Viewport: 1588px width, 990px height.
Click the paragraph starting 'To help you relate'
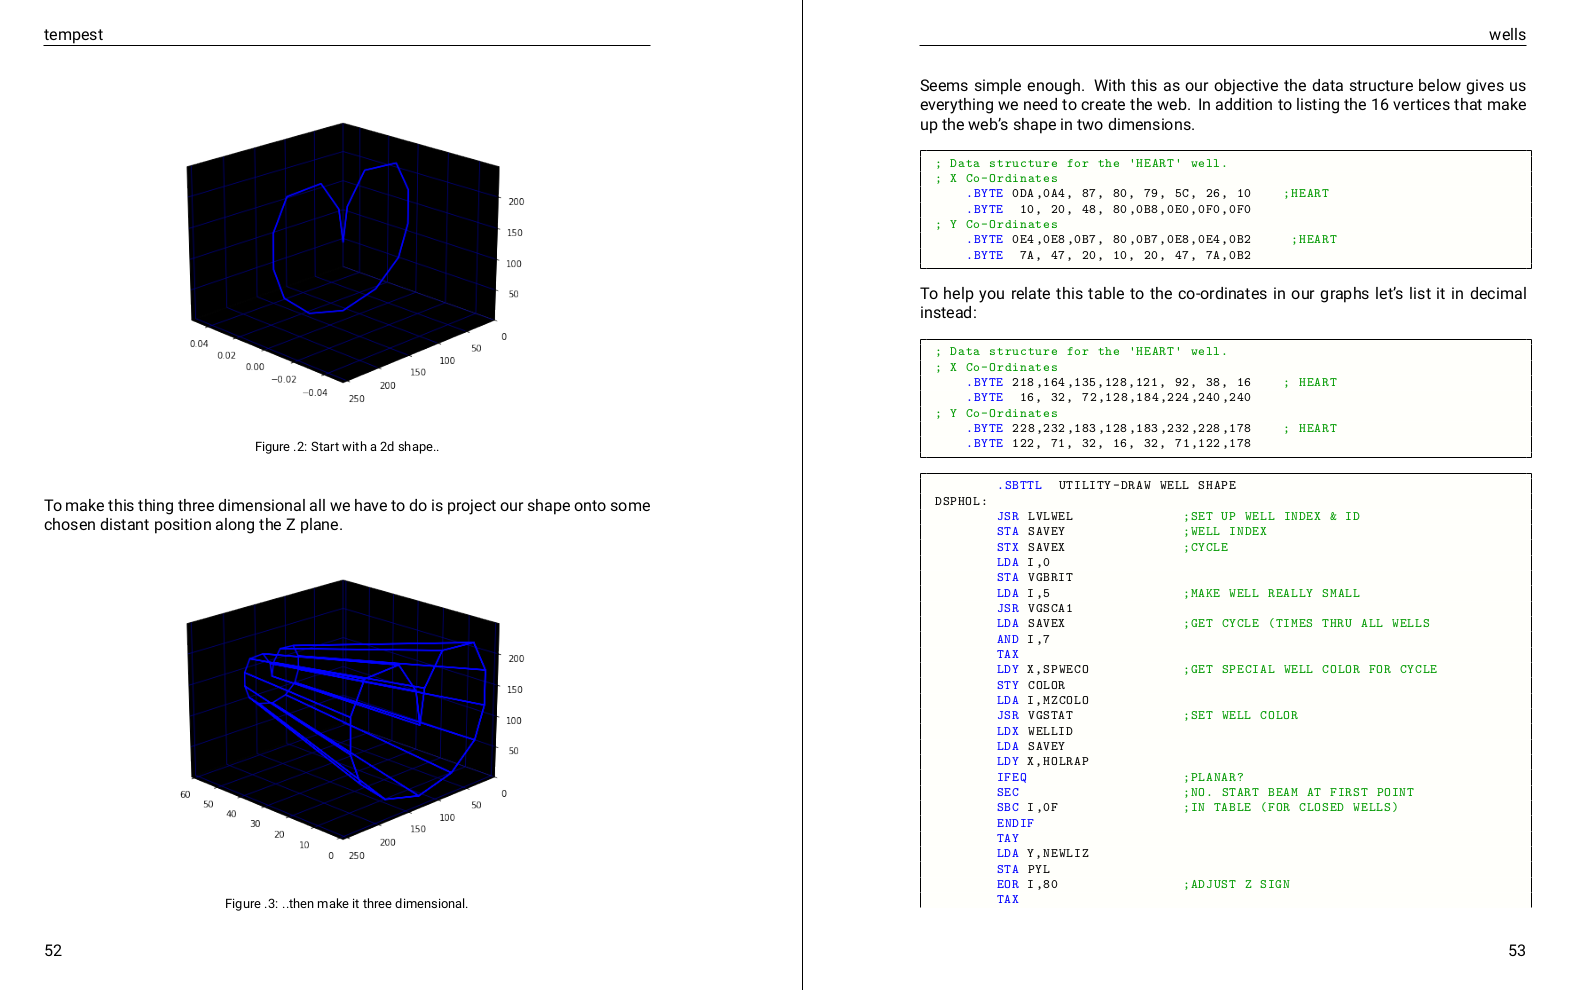(1222, 303)
